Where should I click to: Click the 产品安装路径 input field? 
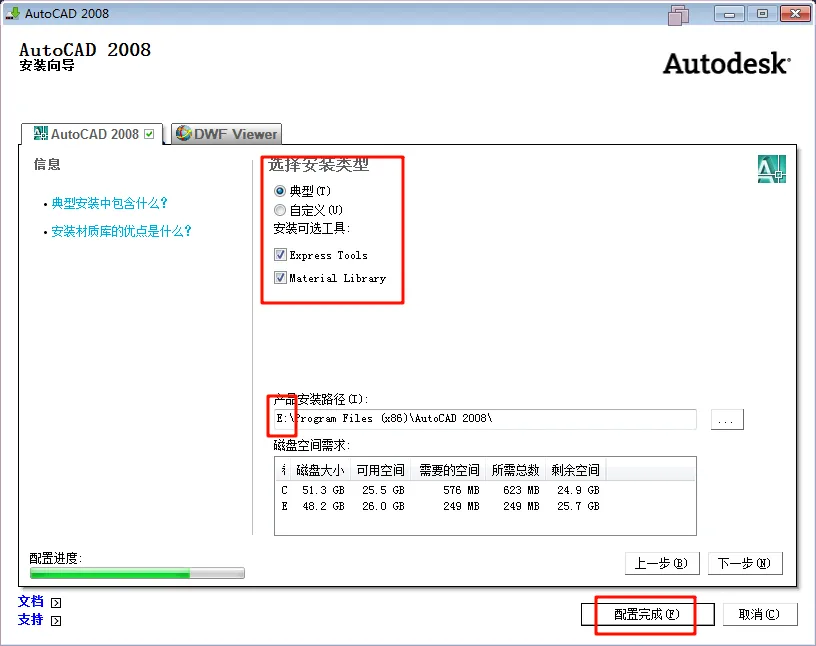485,419
